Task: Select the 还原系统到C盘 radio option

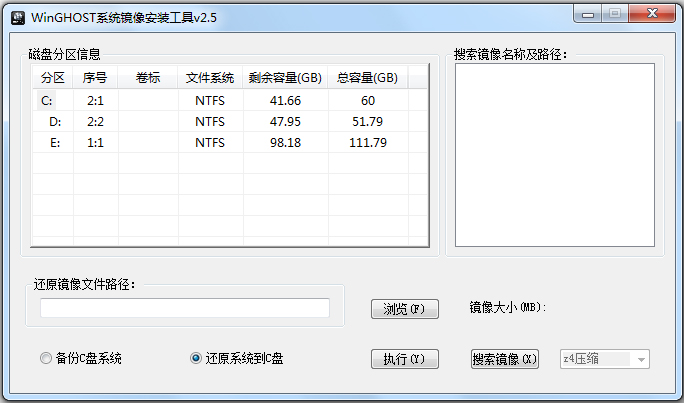Action: 237,358
